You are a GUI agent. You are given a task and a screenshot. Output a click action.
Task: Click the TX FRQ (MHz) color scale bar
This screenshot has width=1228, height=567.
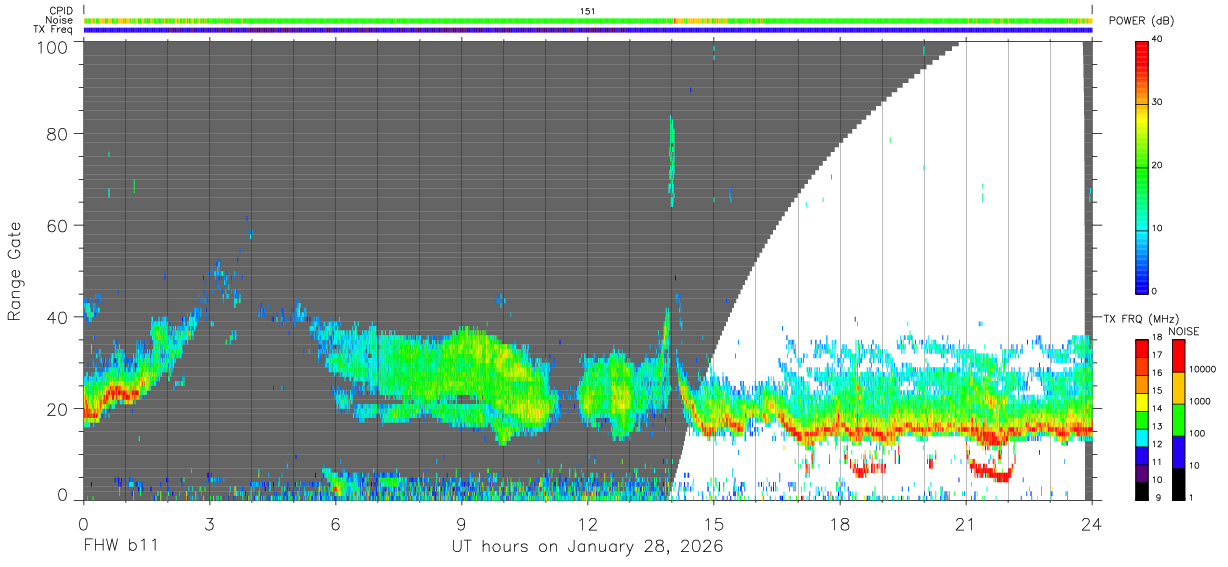pyautogui.click(x=1142, y=419)
